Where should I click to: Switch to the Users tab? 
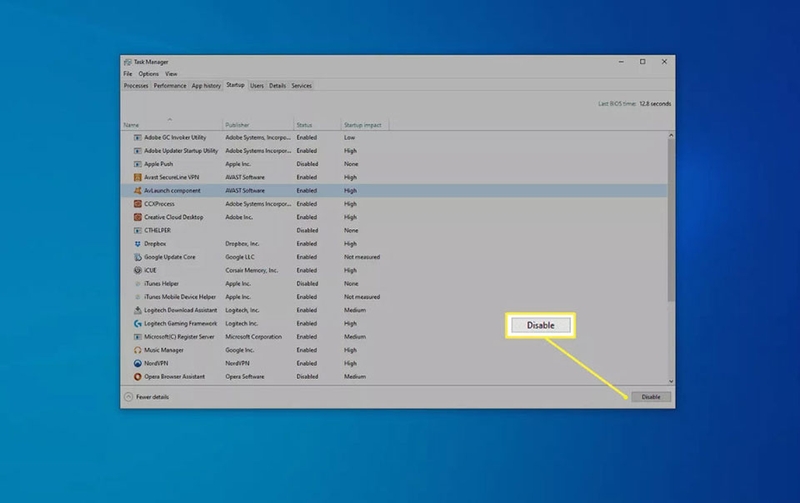pyautogui.click(x=257, y=86)
